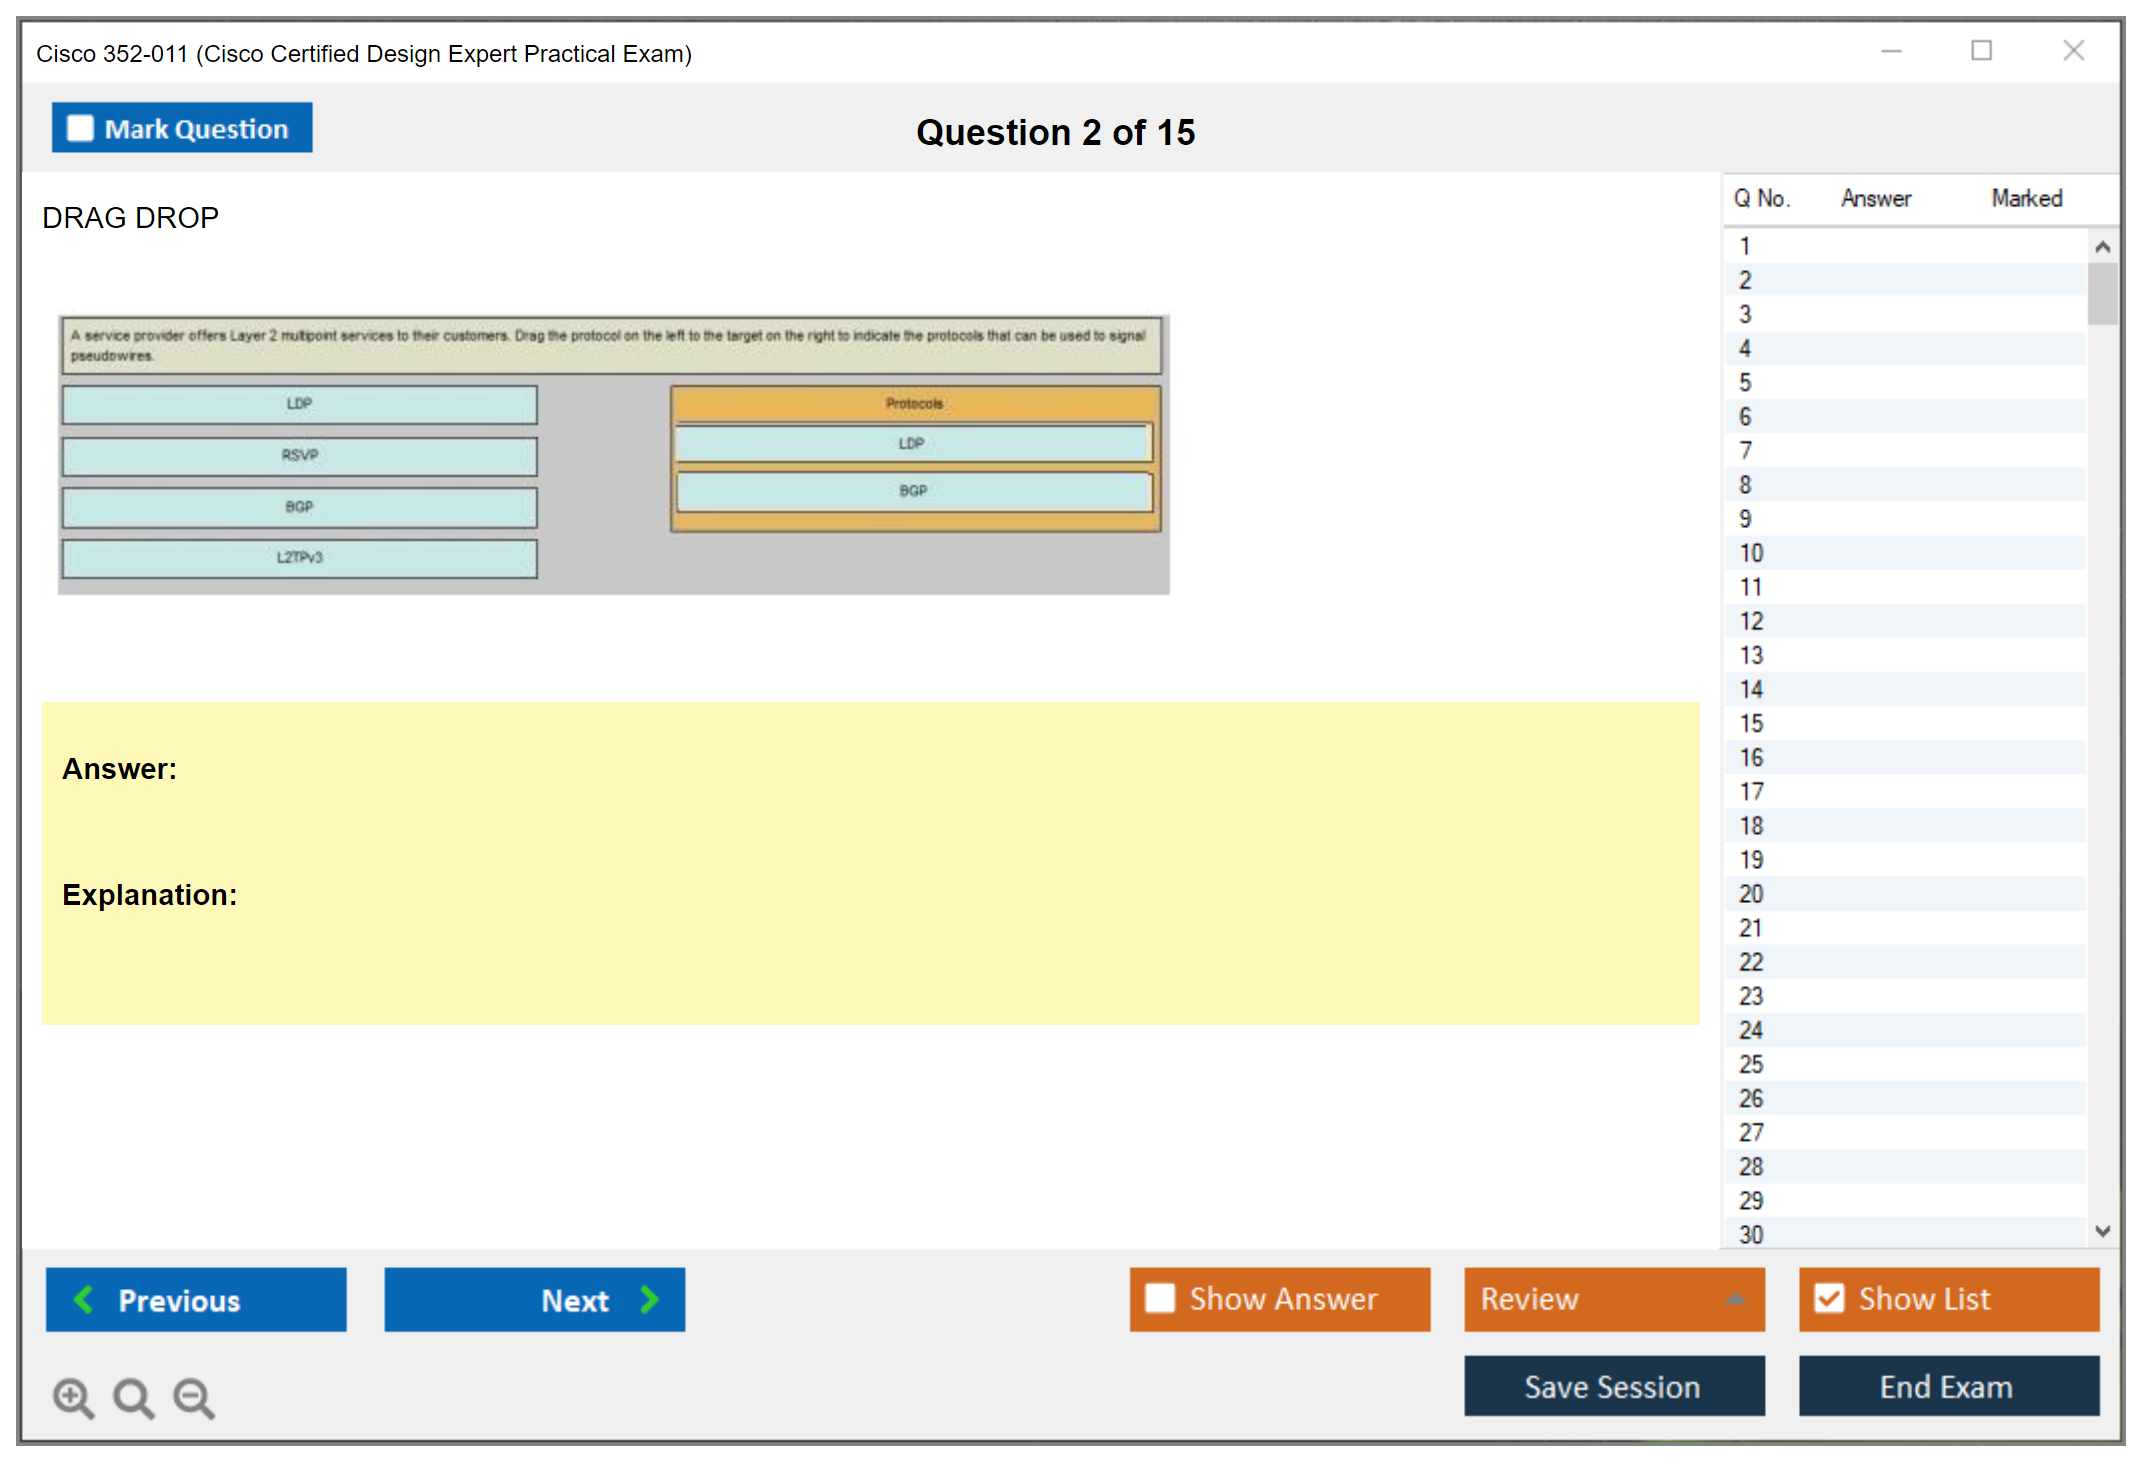The height and width of the screenshot is (1470, 2150).
Task: Close the Cisco 352-011 exam window
Action: pos(2073,51)
